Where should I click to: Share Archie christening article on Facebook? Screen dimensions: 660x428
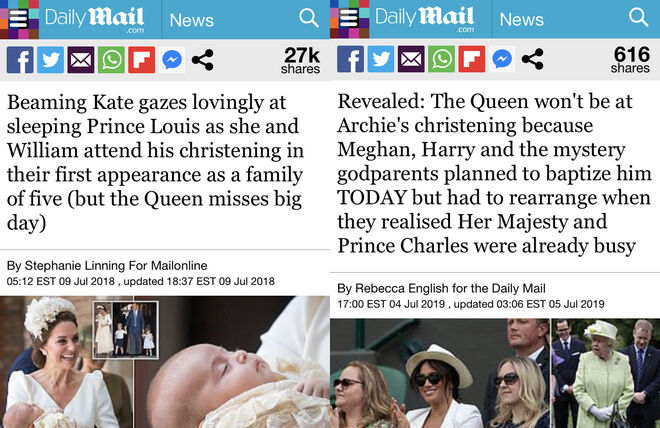click(x=351, y=59)
